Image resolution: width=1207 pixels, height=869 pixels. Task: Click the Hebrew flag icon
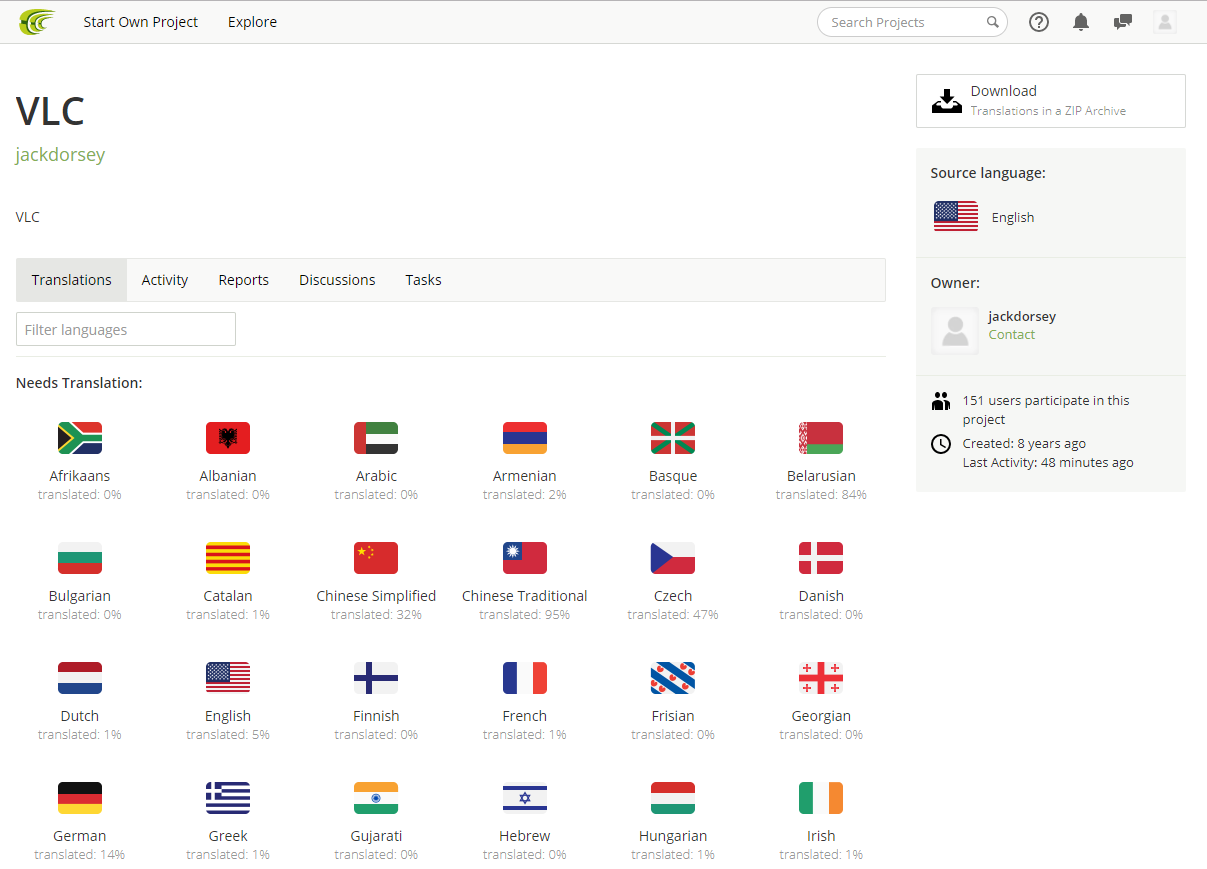click(x=525, y=798)
